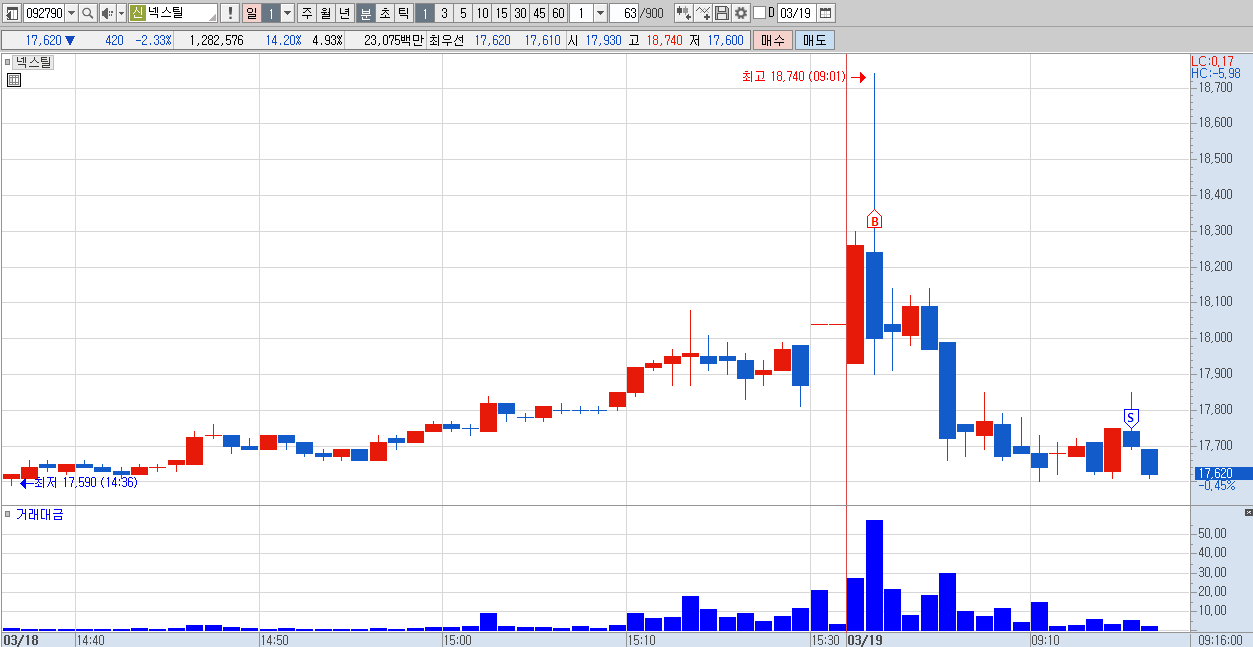Click the 09:16:00 time at bottom right
The height and width of the screenshot is (647, 1253).
(1219, 638)
